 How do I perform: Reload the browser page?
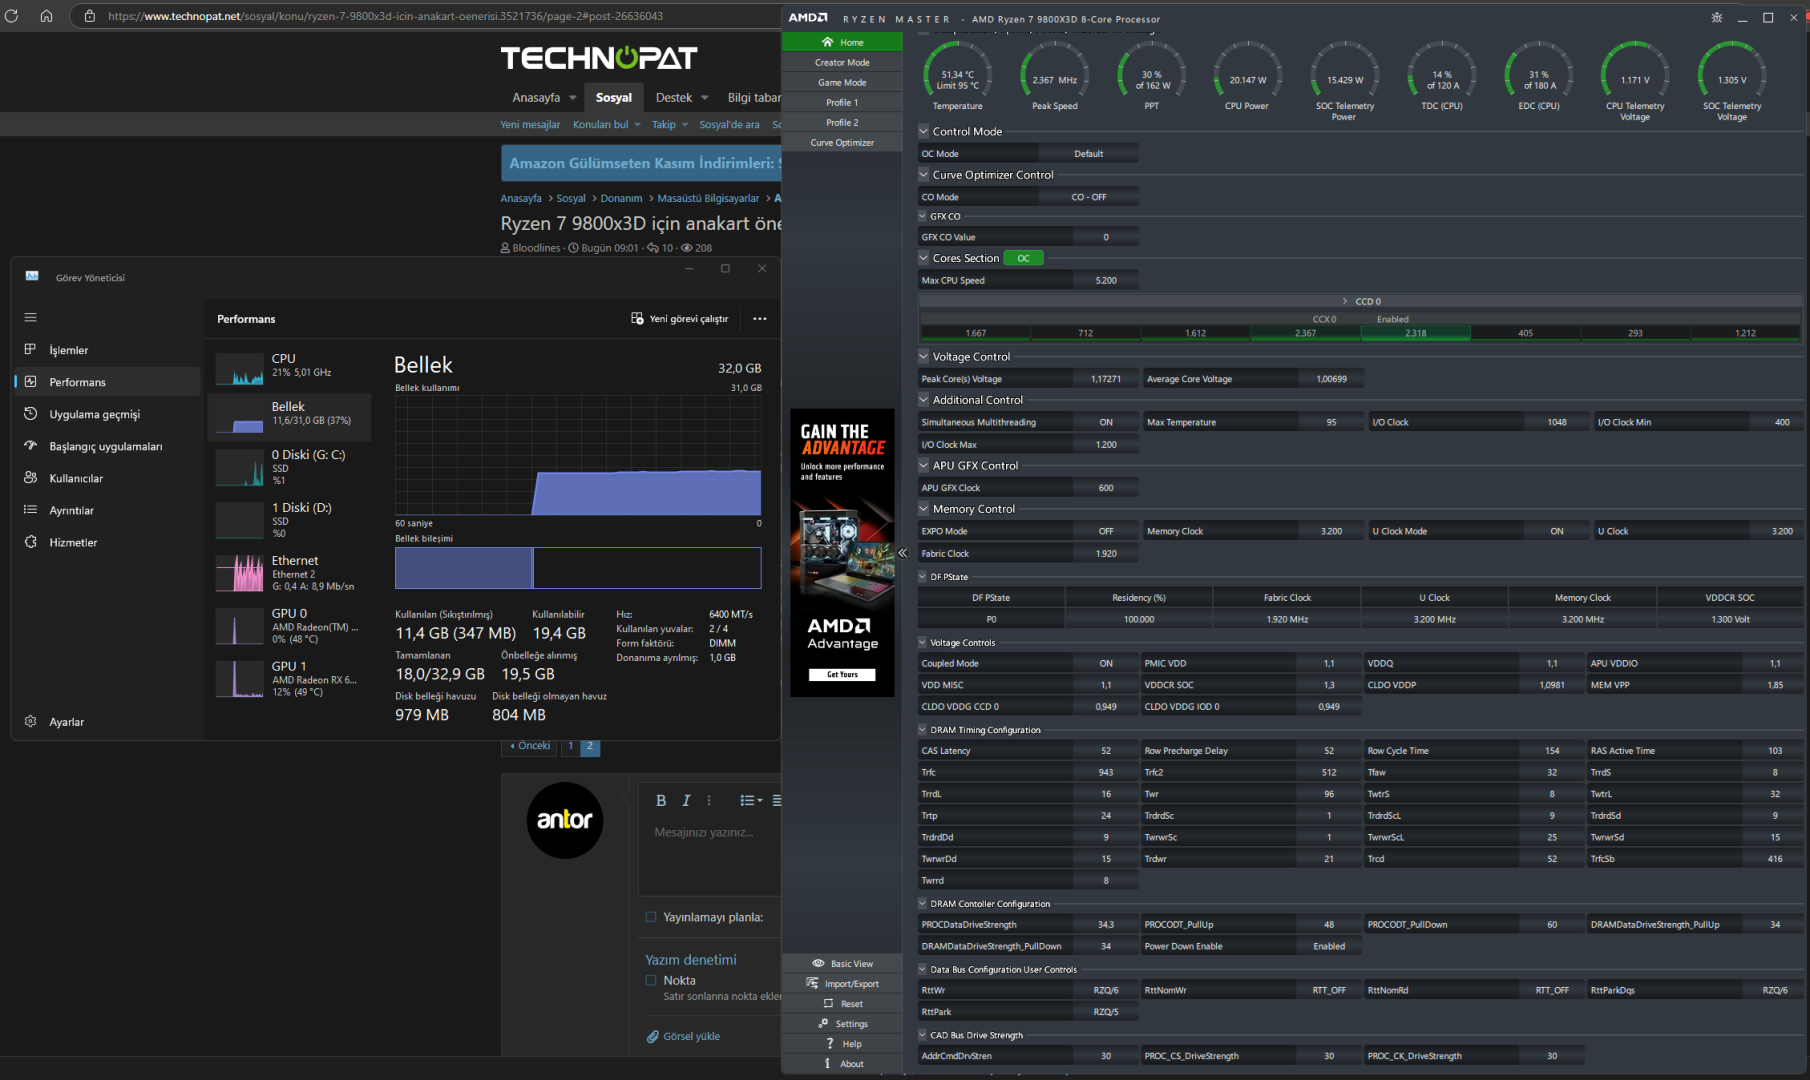pos(11,16)
